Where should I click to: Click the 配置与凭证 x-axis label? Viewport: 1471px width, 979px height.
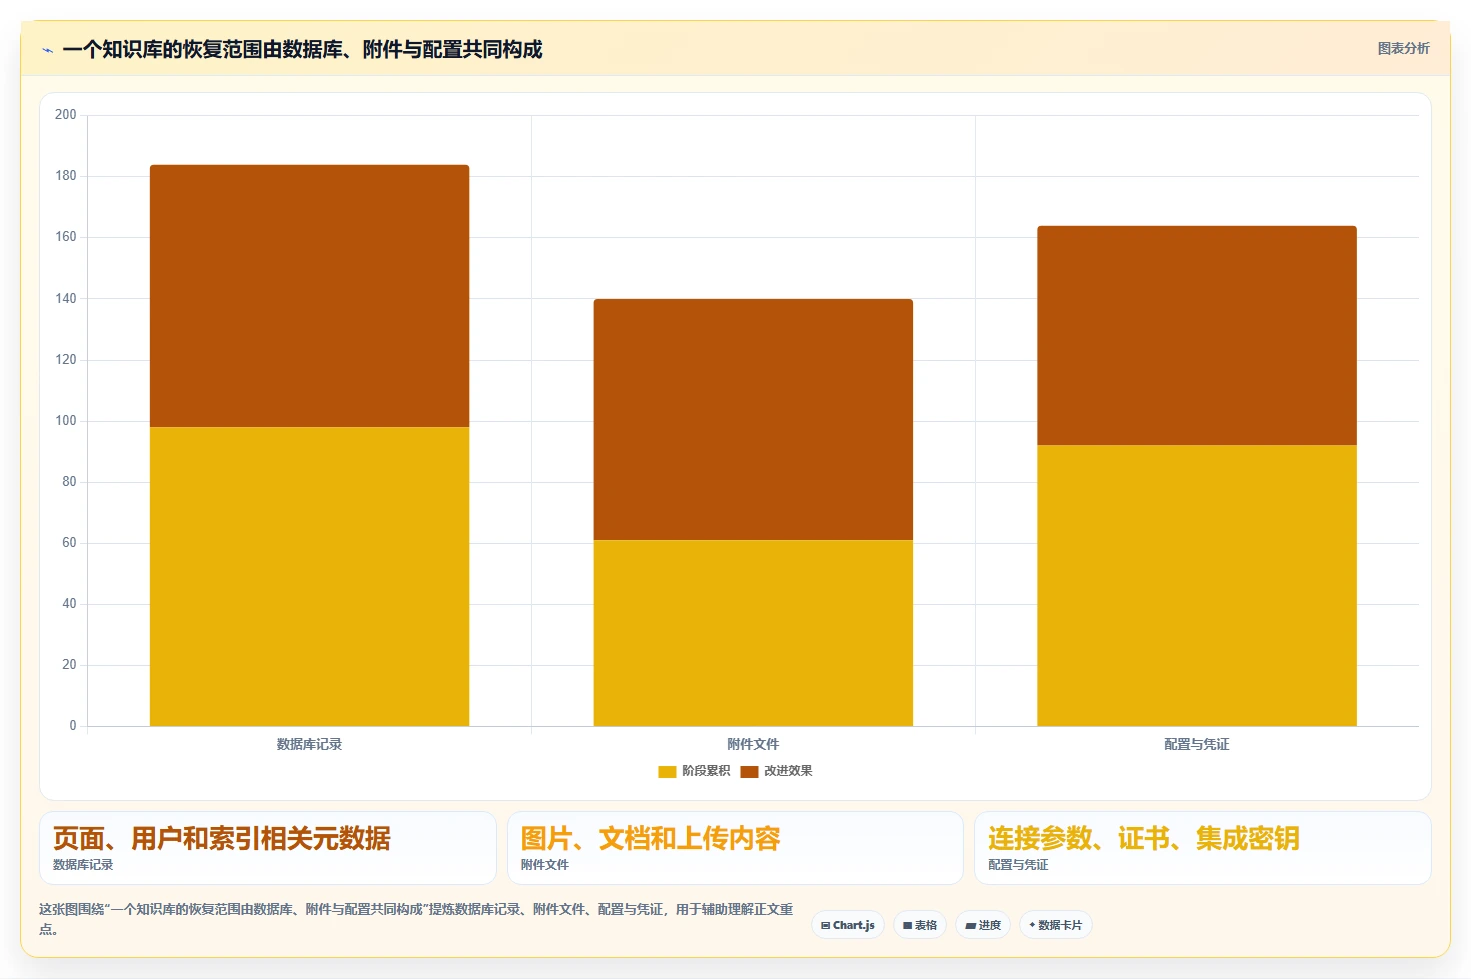coord(1197,744)
